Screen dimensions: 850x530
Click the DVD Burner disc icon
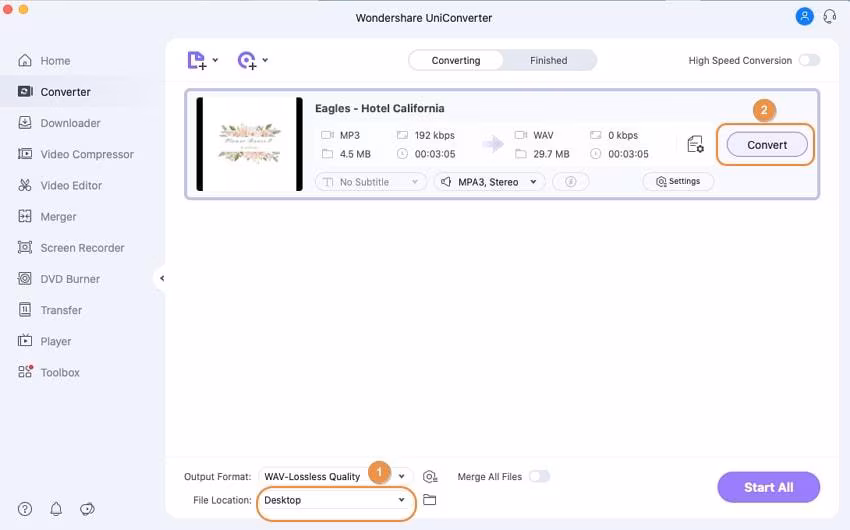(x=25, y=279)
